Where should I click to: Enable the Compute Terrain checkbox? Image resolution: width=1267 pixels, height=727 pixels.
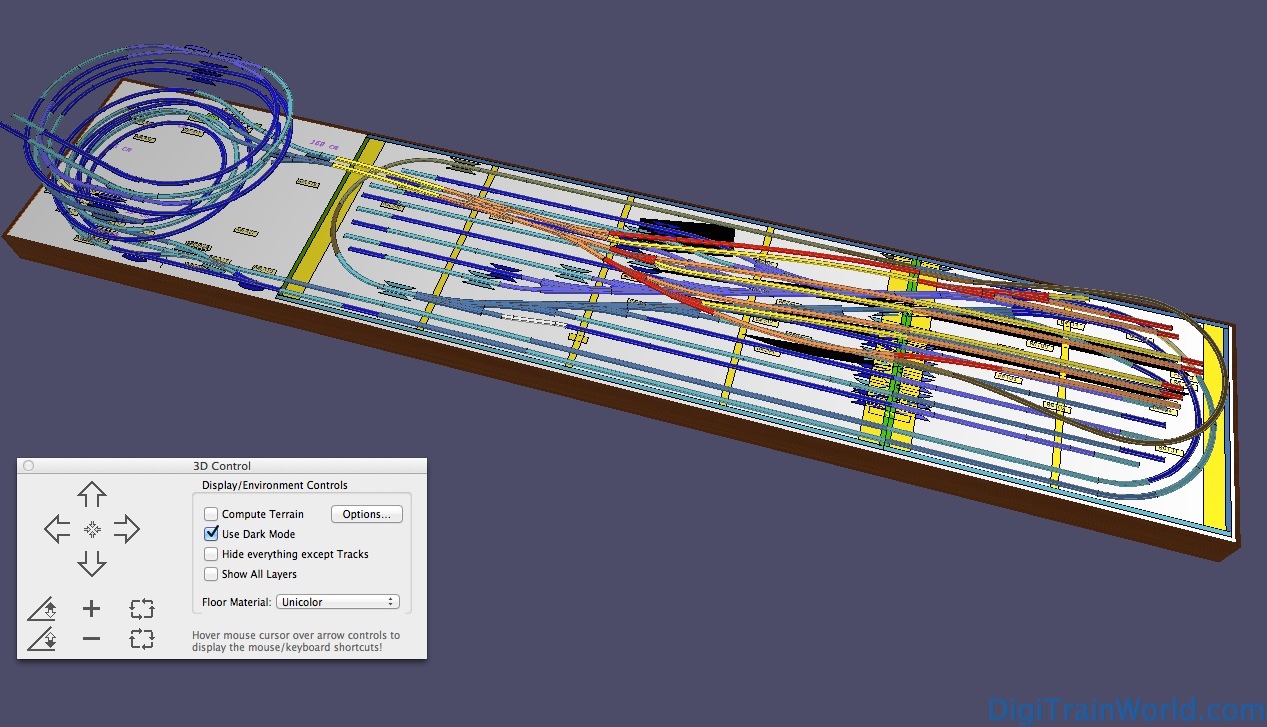pyautogui.click(x=211, y=513)
